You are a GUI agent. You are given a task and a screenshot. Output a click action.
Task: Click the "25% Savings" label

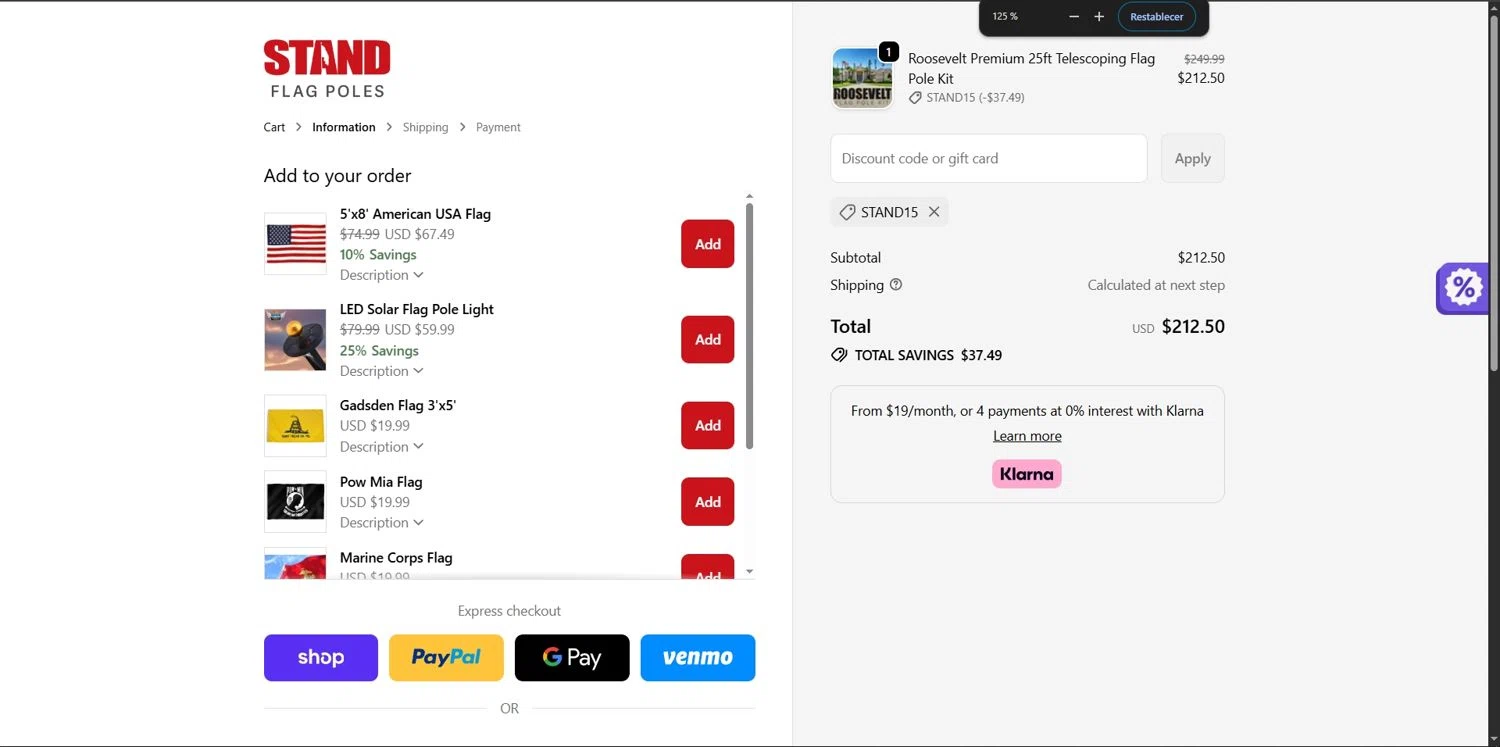tap(379, 351)
